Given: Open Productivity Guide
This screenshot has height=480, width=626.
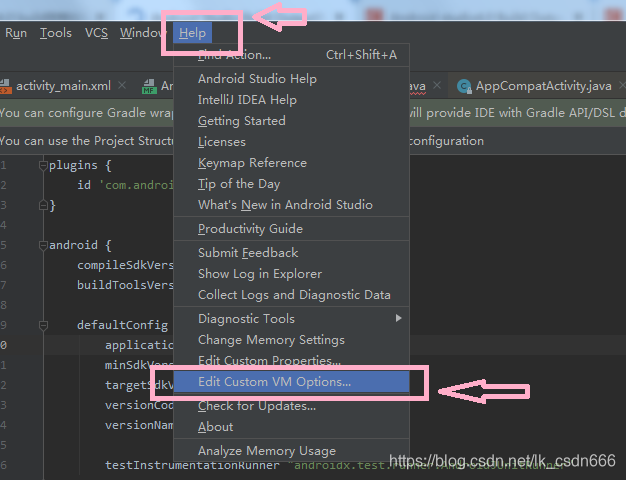Looking at the screenshot, I should pos(291,229).
